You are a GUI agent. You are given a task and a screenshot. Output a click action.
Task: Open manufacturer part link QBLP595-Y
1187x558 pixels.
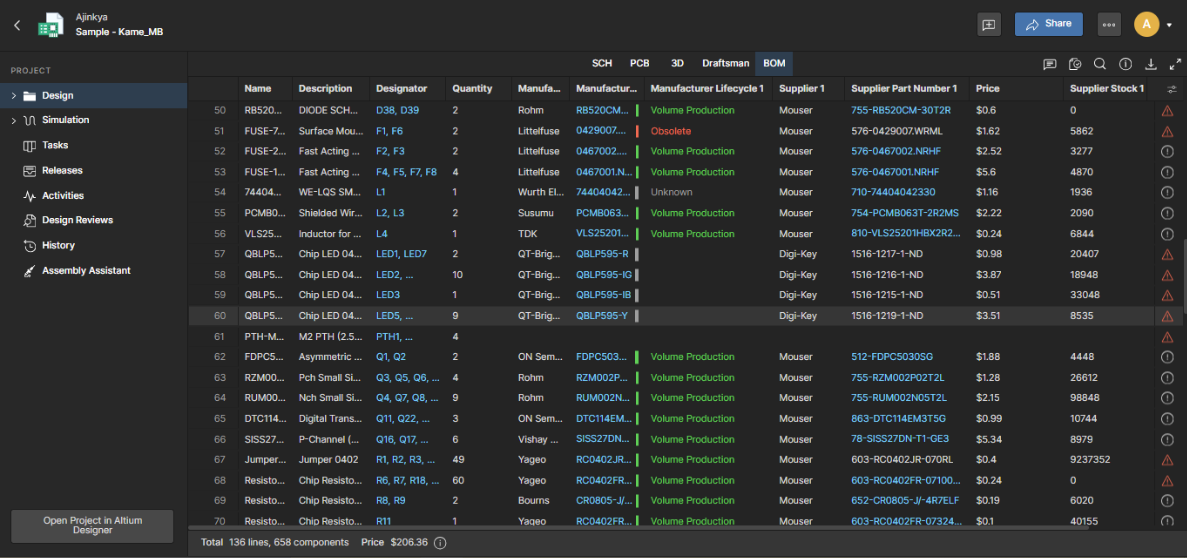602,316
